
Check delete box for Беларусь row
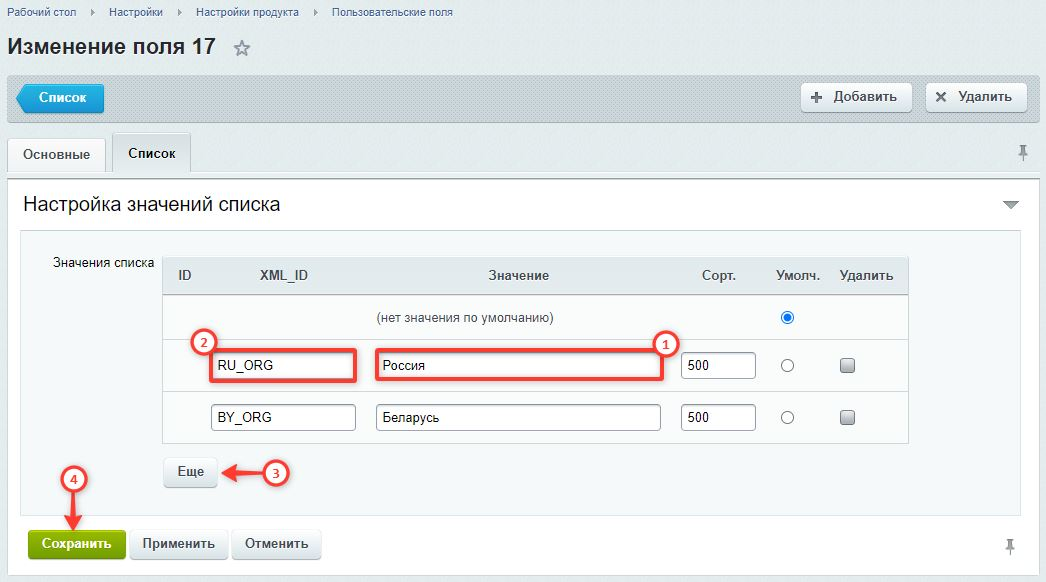click(x=847, y=418)
